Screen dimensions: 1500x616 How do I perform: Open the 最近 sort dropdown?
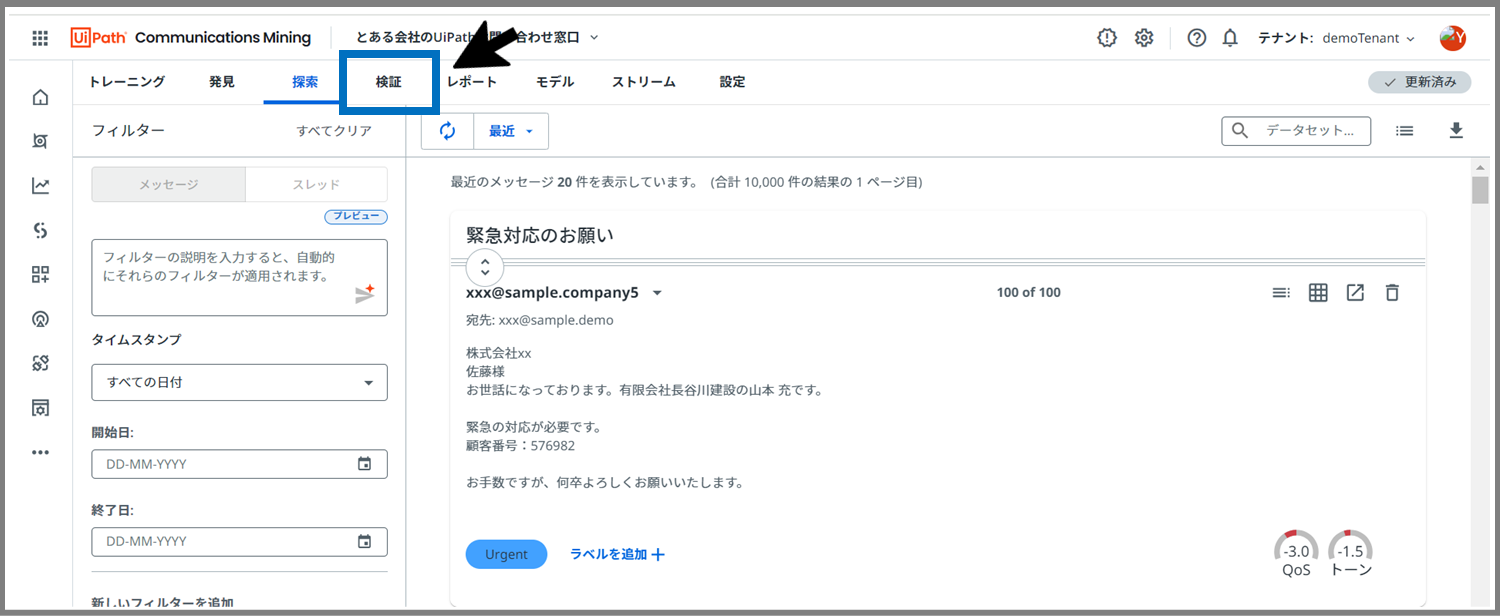click(511, 131)
